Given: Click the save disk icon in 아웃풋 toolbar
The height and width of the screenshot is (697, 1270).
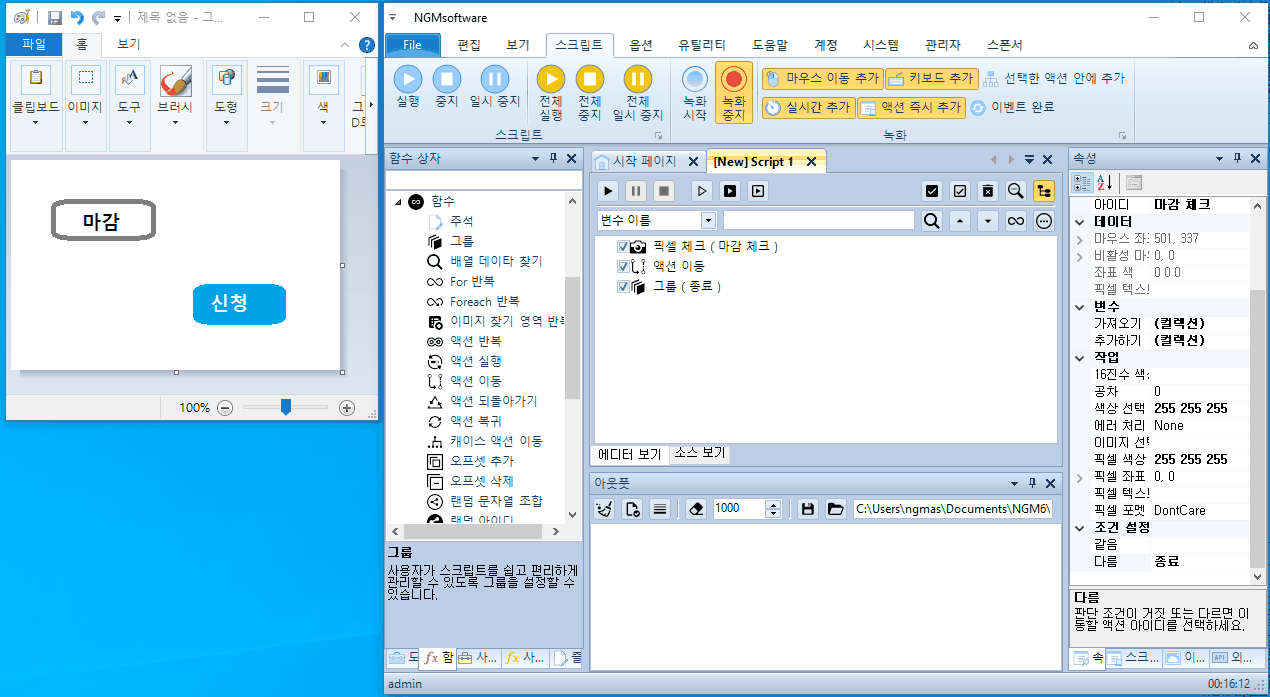Looking at the screenshot, I should [808, 508].
